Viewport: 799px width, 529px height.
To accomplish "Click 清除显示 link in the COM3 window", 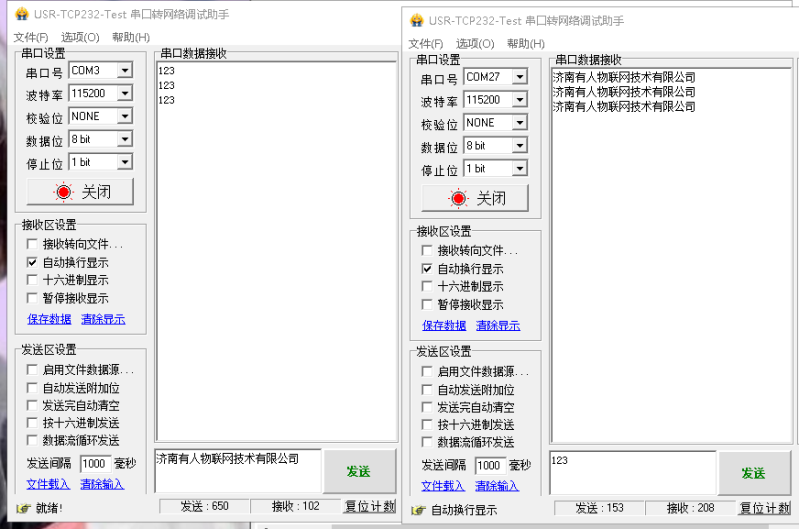I will click(x=103, y=319).
